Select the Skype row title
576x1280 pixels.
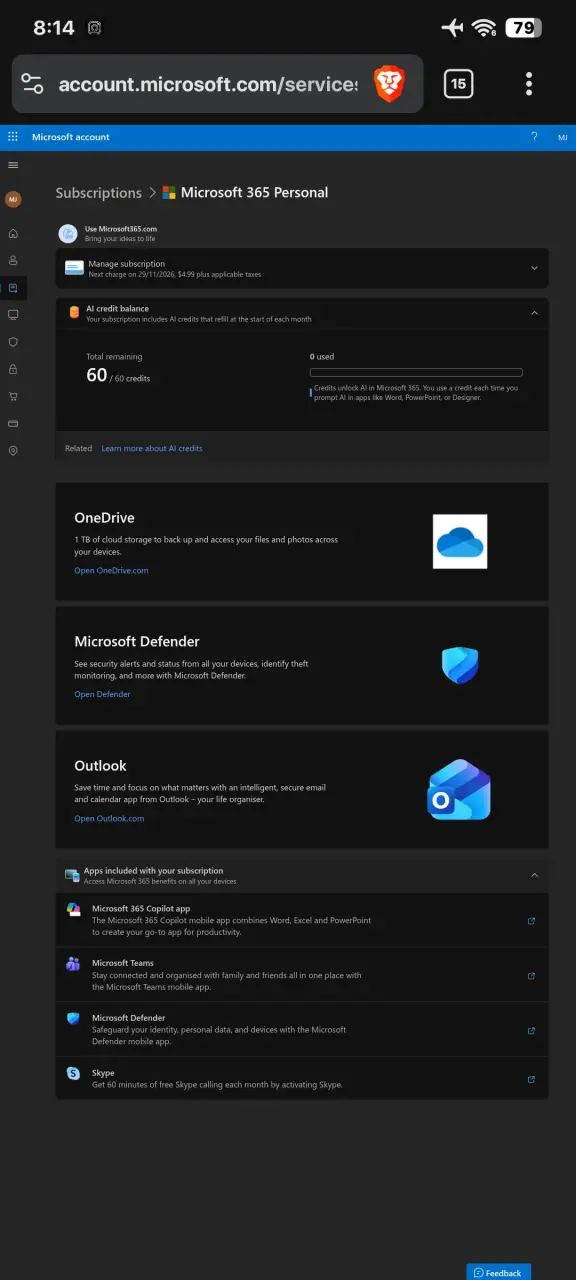[103, 1073]
